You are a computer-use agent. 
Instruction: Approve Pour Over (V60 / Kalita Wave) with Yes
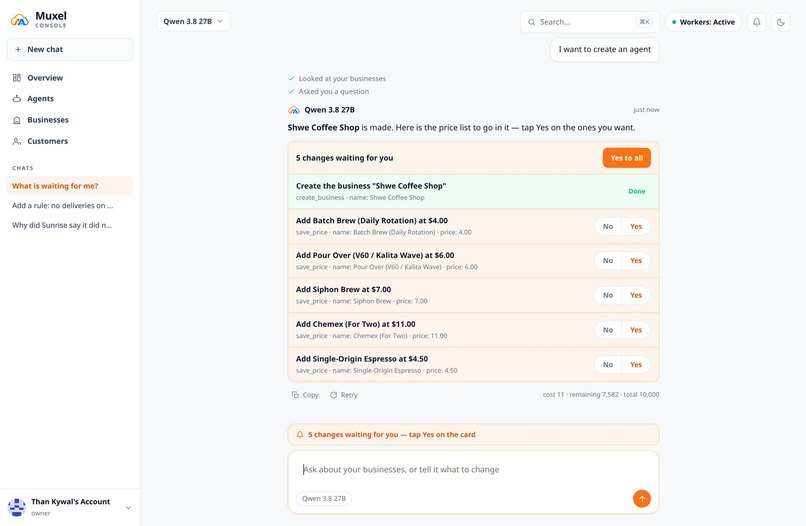[636, 261]
